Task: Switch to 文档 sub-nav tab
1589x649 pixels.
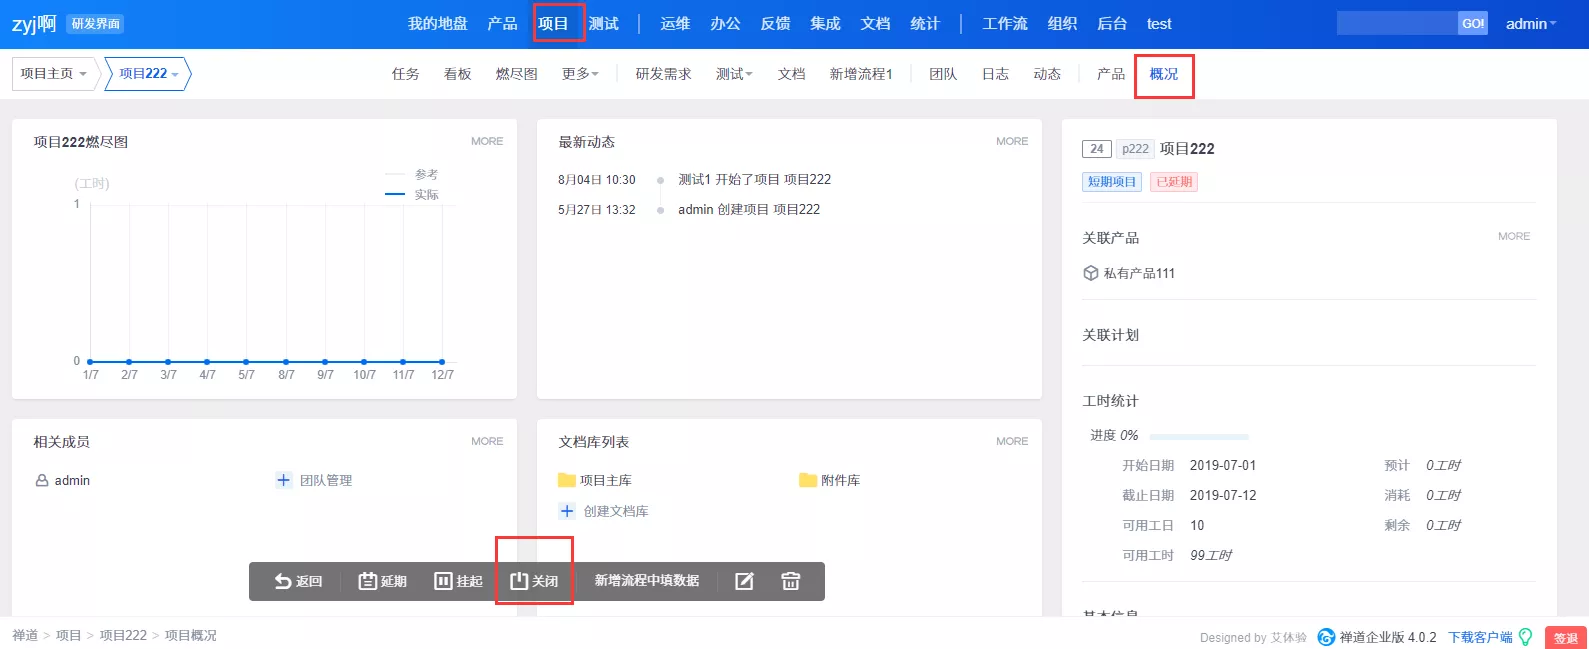Action: tap(791, 74)
